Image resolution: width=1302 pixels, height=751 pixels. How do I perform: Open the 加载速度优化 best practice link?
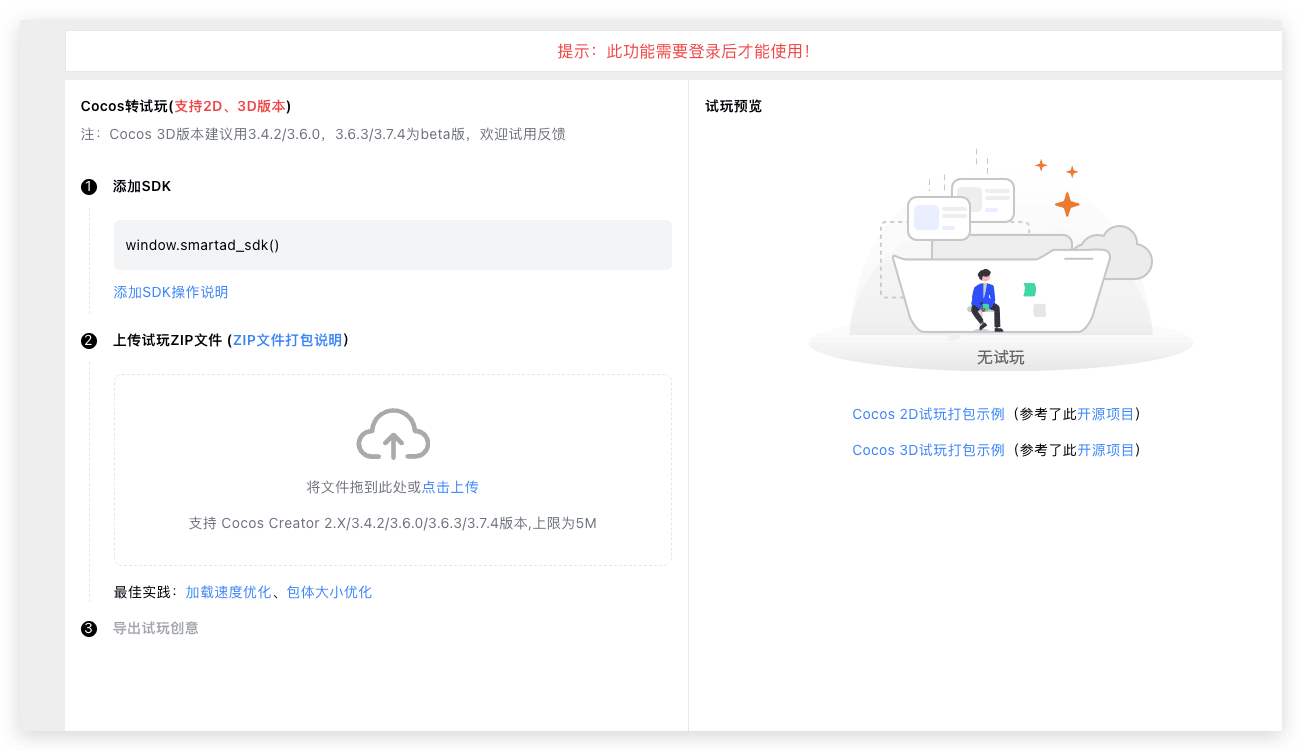pos(228,592)
